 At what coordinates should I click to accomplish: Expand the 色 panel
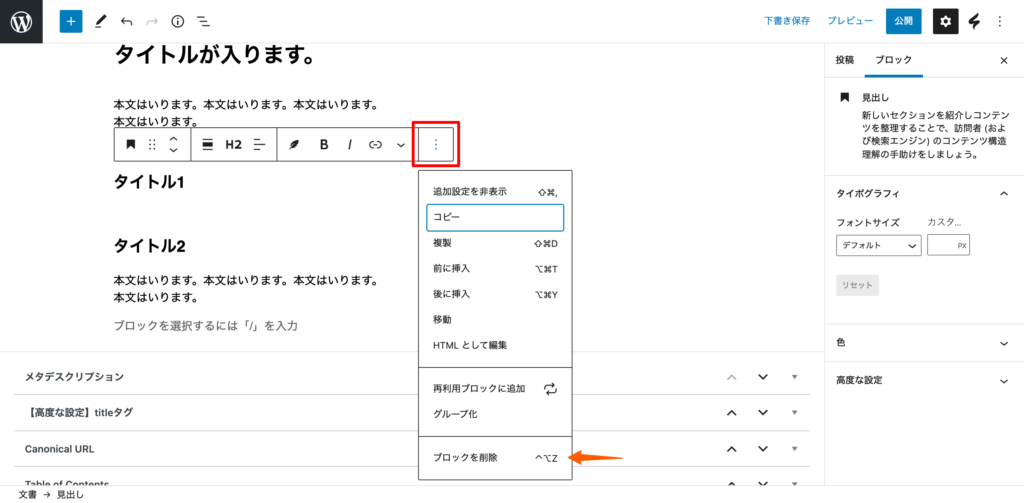click(1004, 342)
